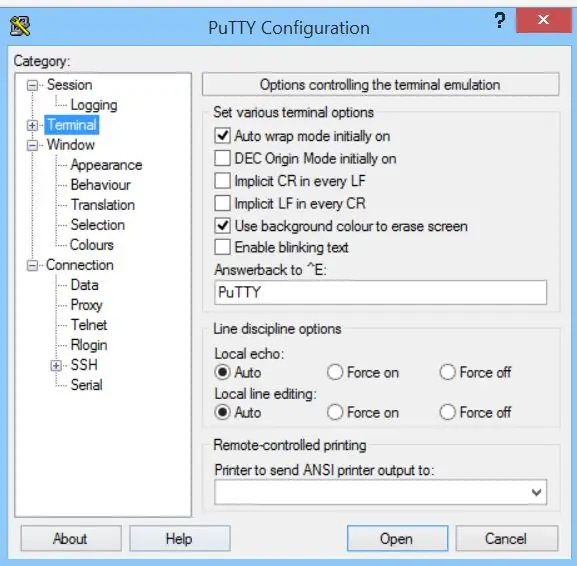Expand the Terminal tree node
Viewport: 577px width, 566px height.
click(x=32, y=125)
